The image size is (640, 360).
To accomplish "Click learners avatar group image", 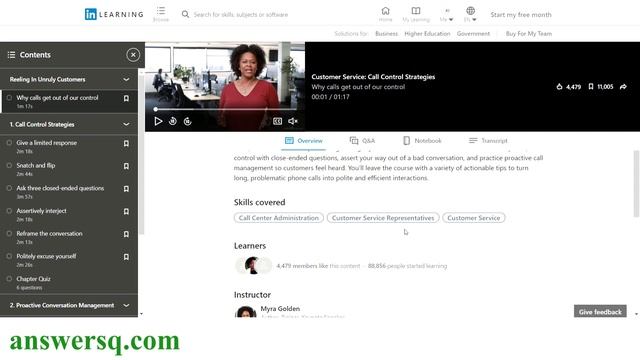I will pyautogui.click(x=253, y=266).
